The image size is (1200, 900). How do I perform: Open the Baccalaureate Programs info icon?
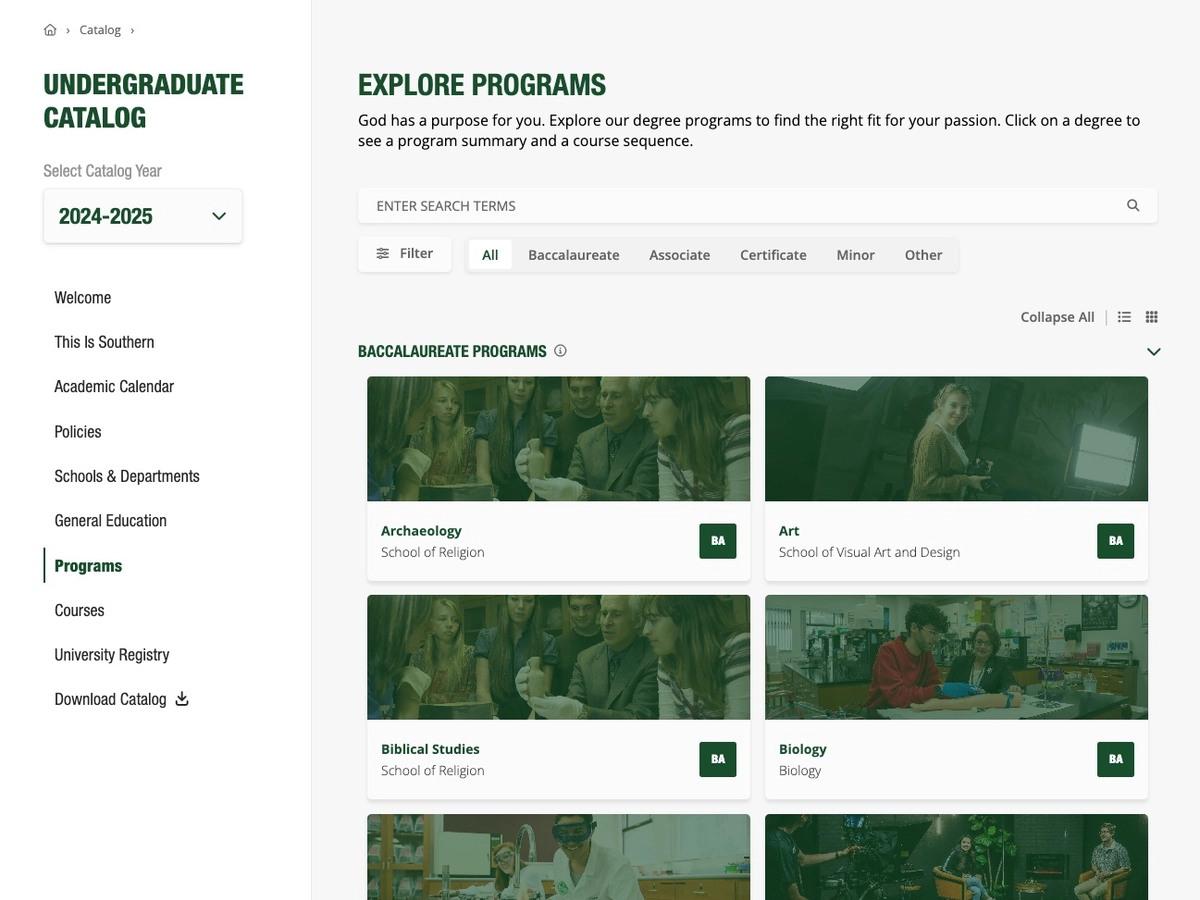[560, 351]
